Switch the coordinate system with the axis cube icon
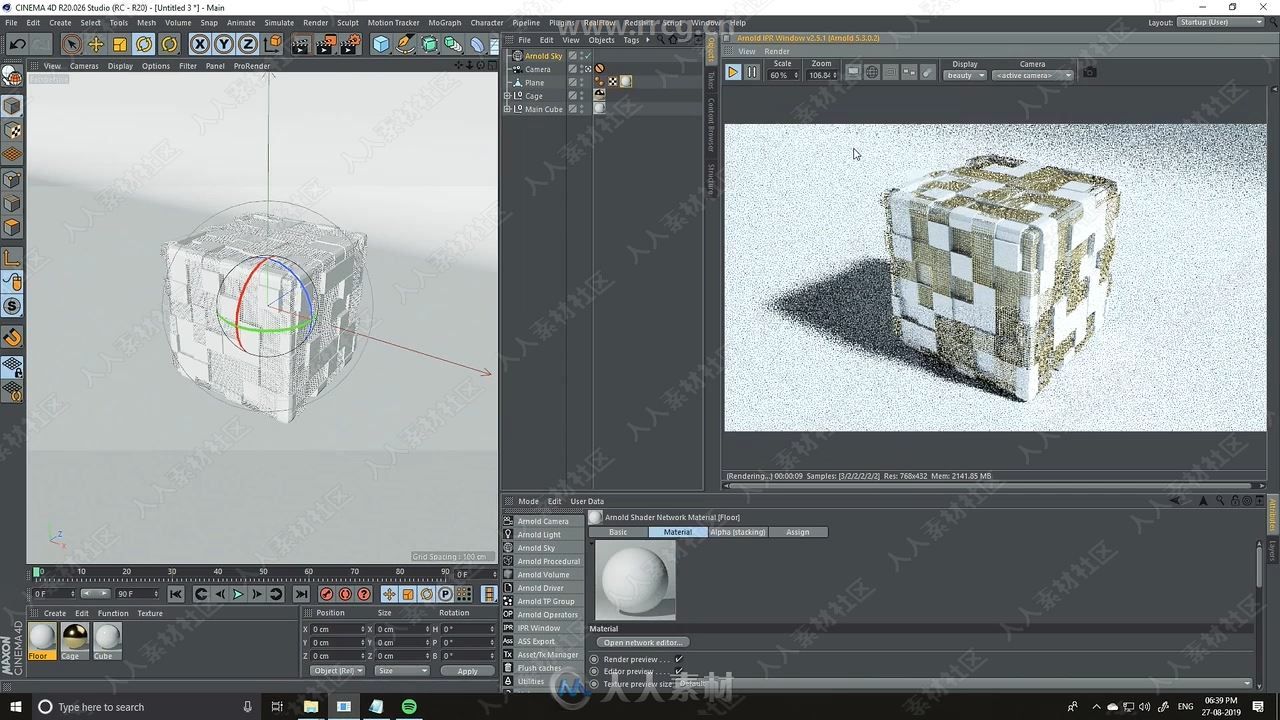The image size is (1280, 720). (x=272, y=44)
